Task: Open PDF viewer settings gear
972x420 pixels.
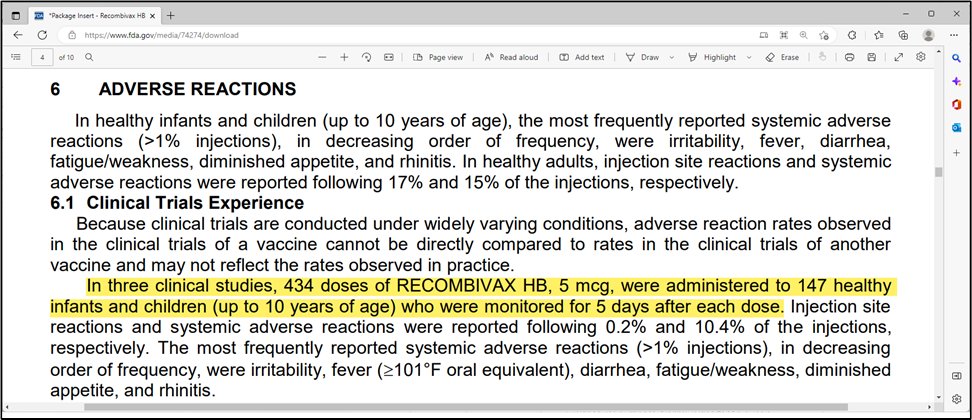Action: pyautogui.click(x=920, y=58)
